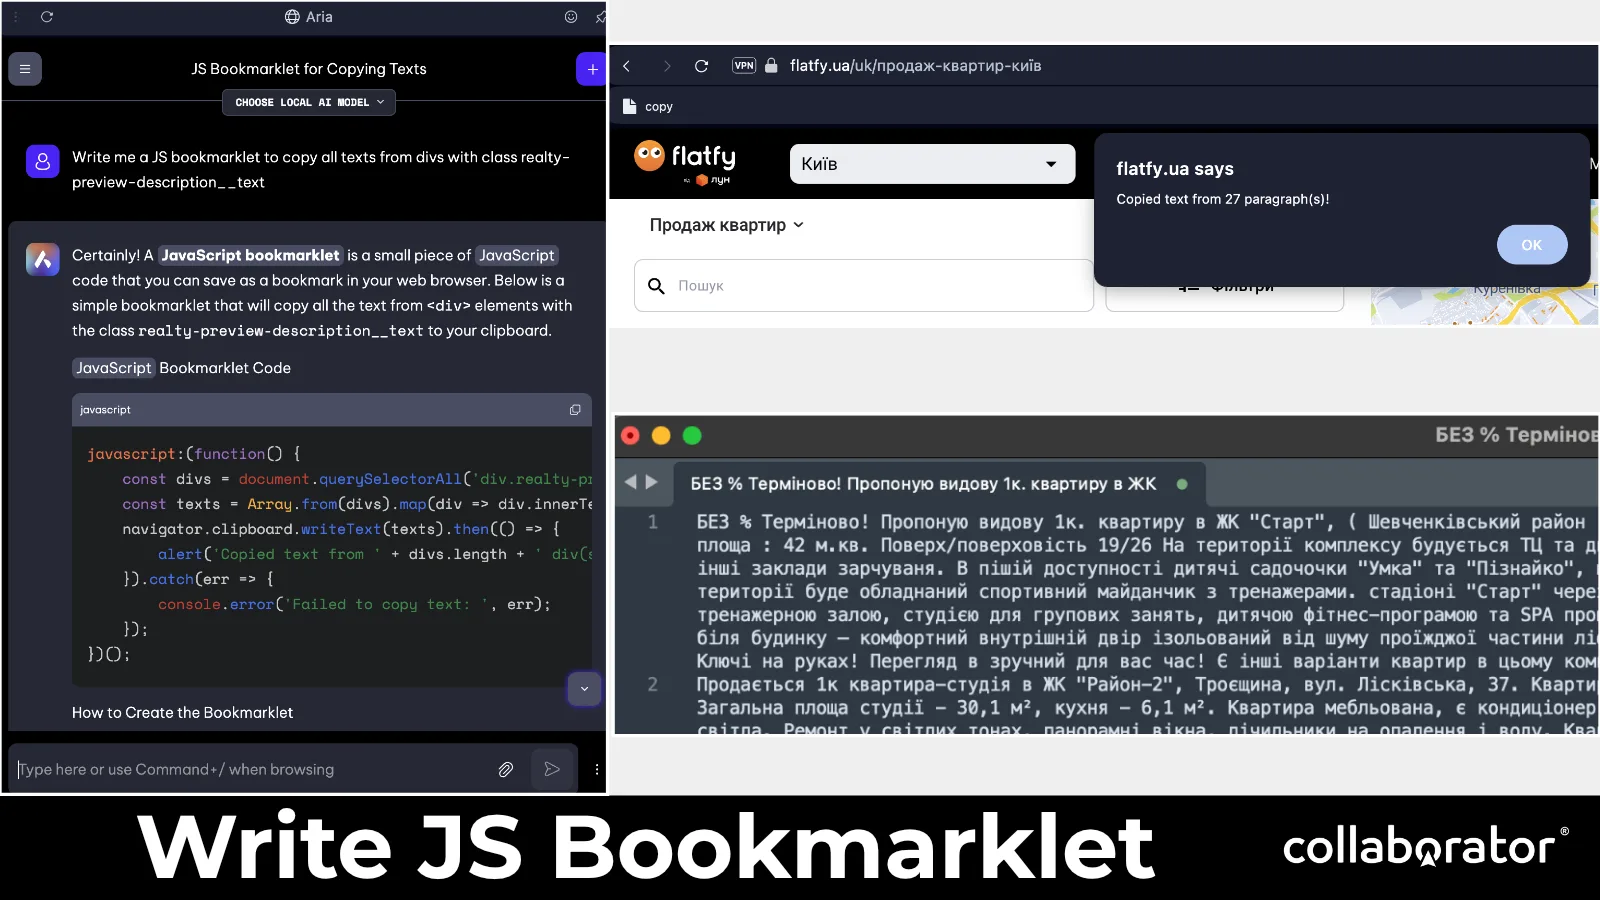Image resolution: width=1600 pixels, height=900 pixels.
Task: Reload the Aria panel
Action: tap(47, 17)
